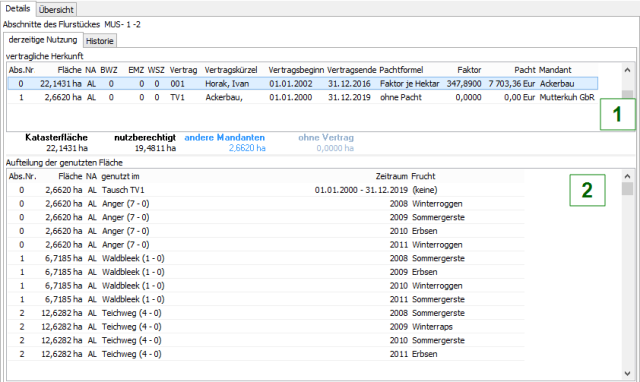Click up arrow of upper table scrollbar

[x=627, y=70]
